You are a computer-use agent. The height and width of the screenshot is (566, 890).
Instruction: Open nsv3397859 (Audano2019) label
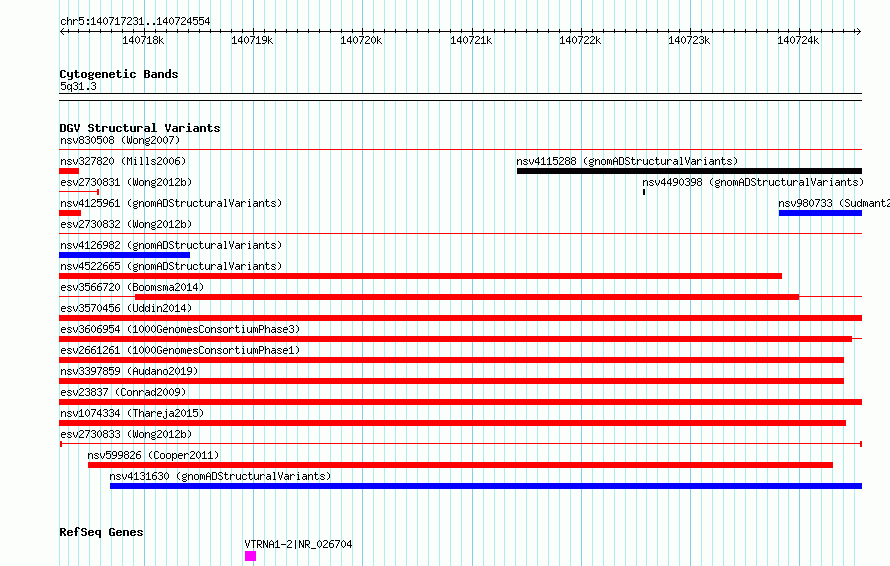point(129,371)
